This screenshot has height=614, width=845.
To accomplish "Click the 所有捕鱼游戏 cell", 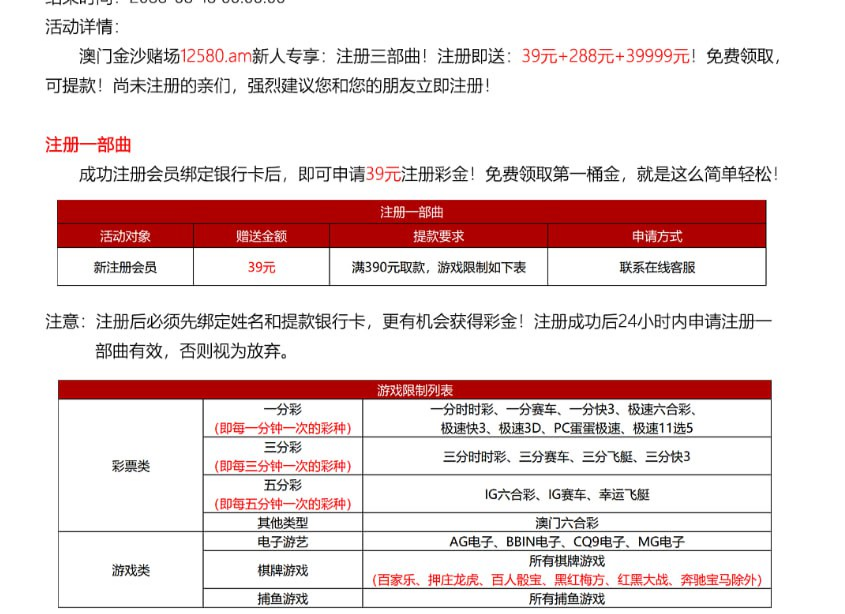I will pos(566,598).
